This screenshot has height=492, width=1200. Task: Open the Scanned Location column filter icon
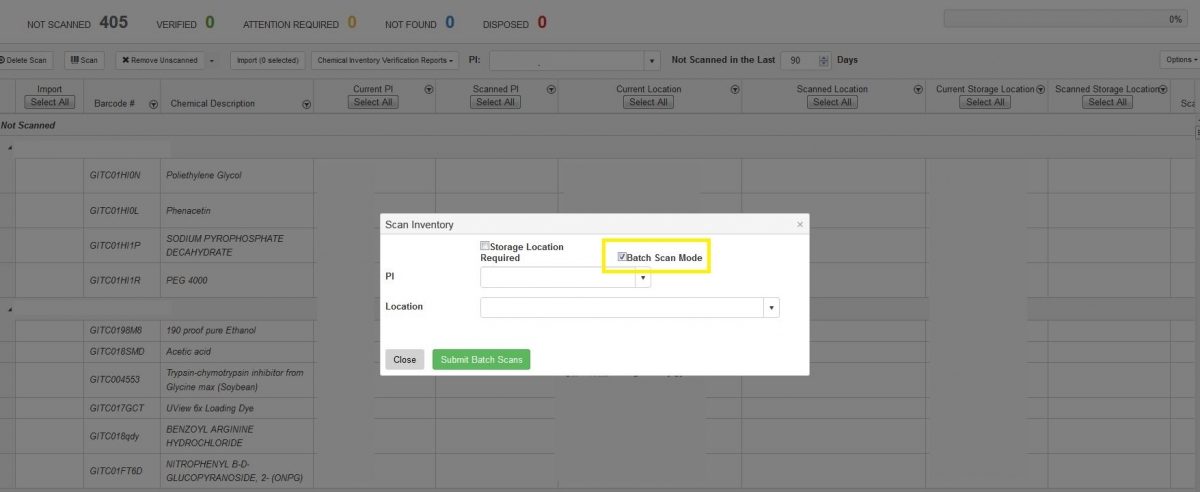(x=918, y=89)
